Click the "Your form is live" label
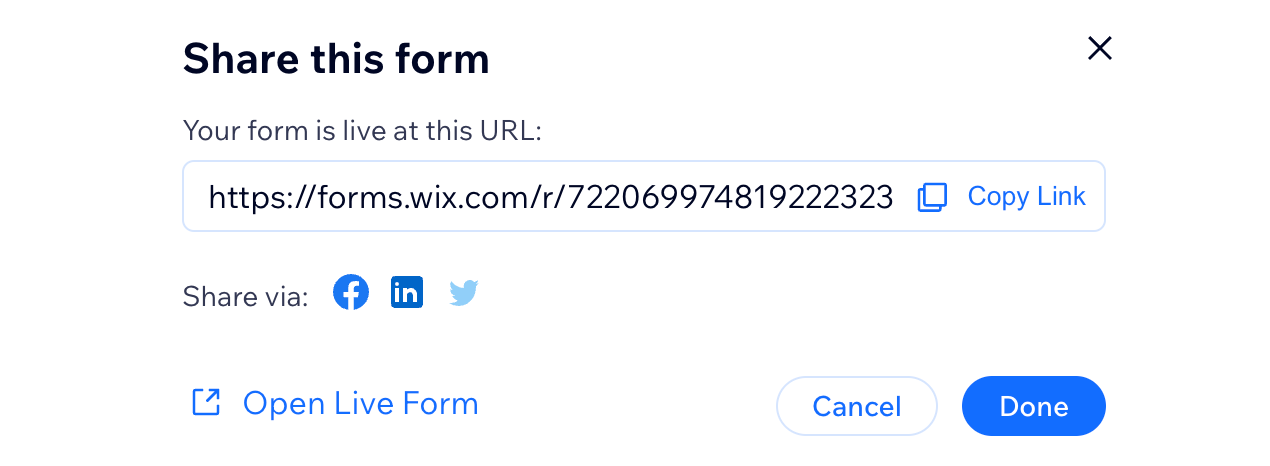1270x466 pixels. (361, 131)
